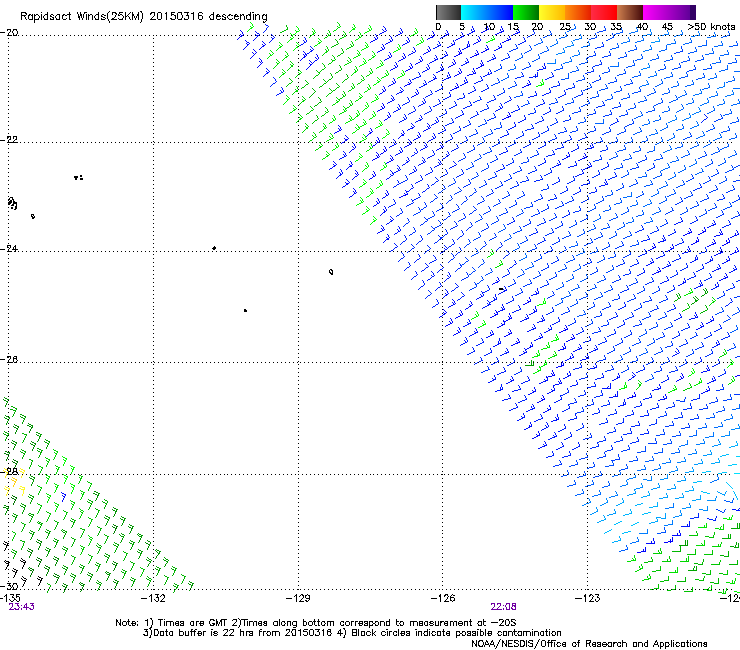740x650 pixels.
Task: Click the '25' legend scale label
Action: tap(565, 27)
